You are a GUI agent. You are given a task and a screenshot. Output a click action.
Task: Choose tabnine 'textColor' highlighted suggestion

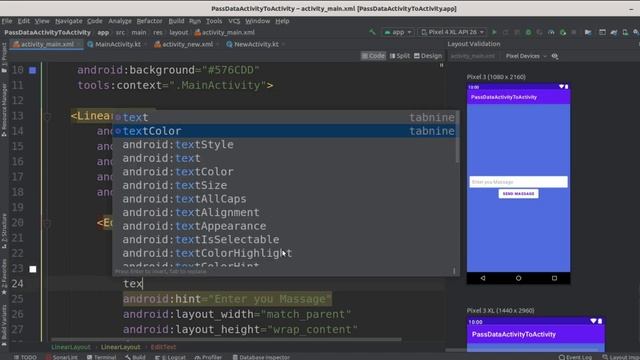(285, 131)
